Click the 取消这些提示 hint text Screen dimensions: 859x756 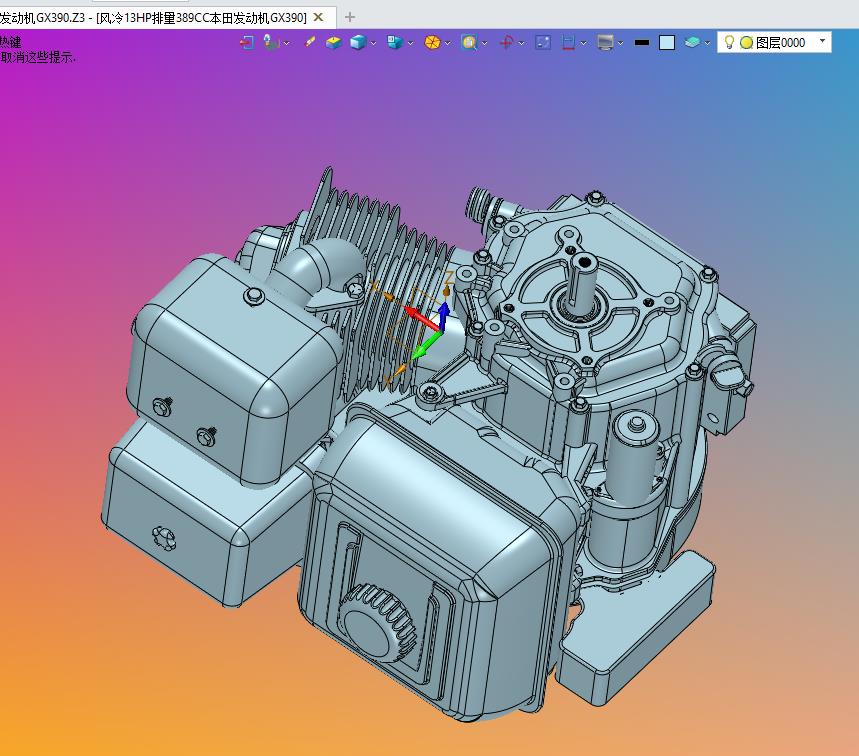[38, 58]
